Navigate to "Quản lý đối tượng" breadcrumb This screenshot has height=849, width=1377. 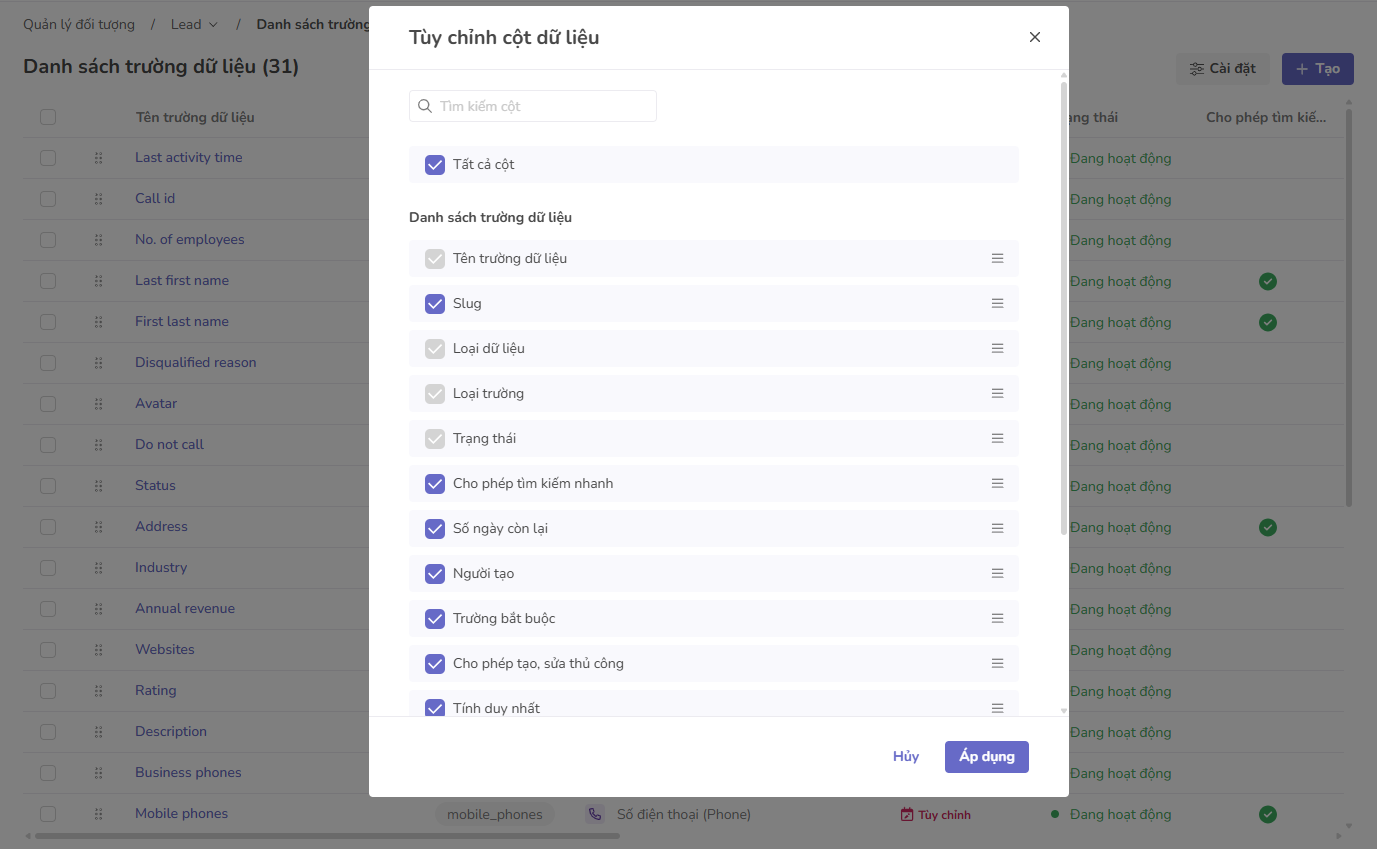click(x=79, y=24)
